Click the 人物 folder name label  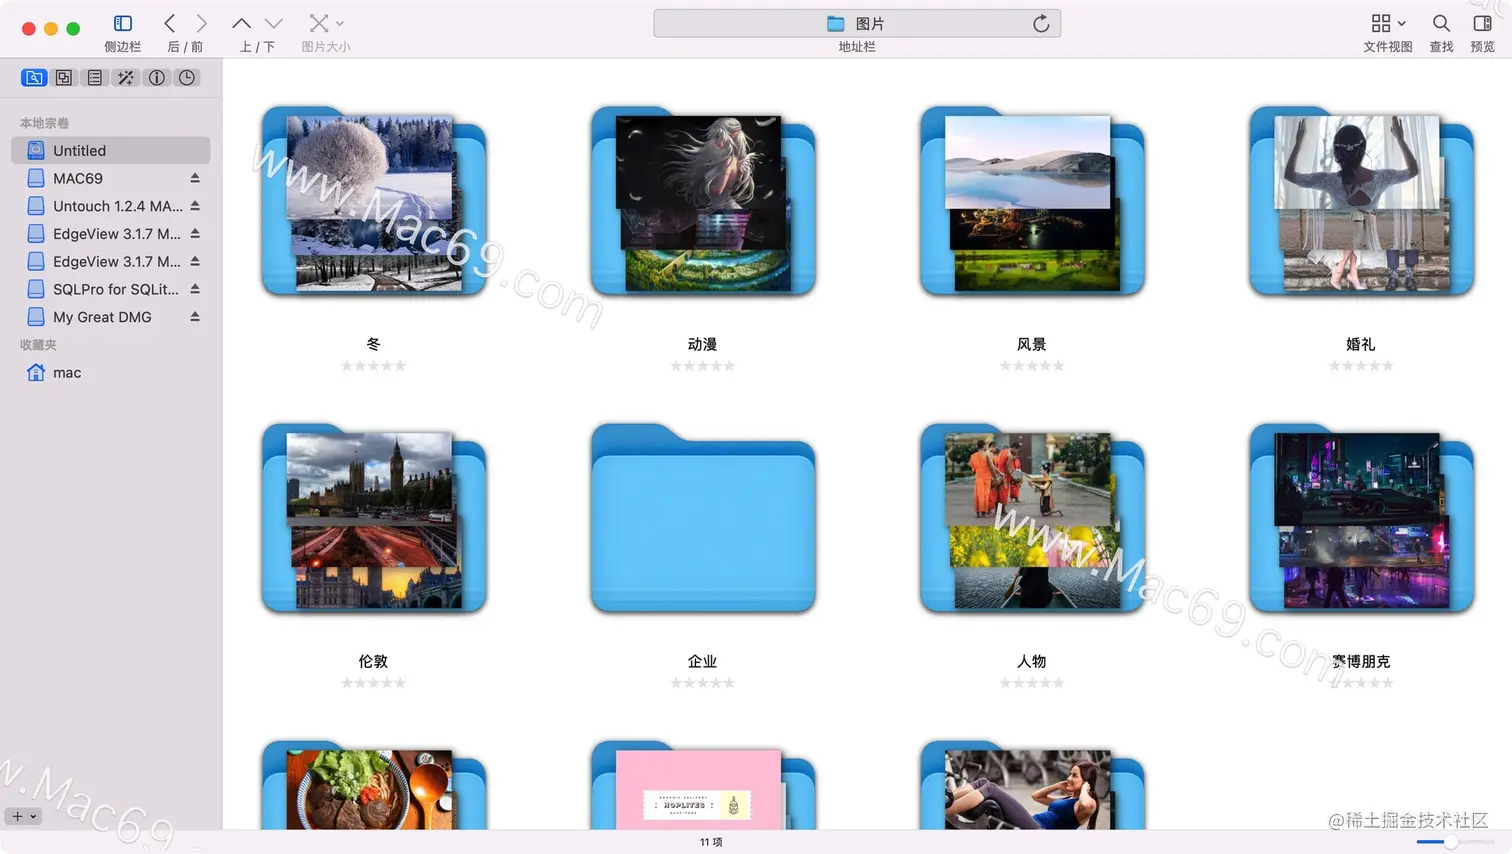click(x=1031, y=661)
